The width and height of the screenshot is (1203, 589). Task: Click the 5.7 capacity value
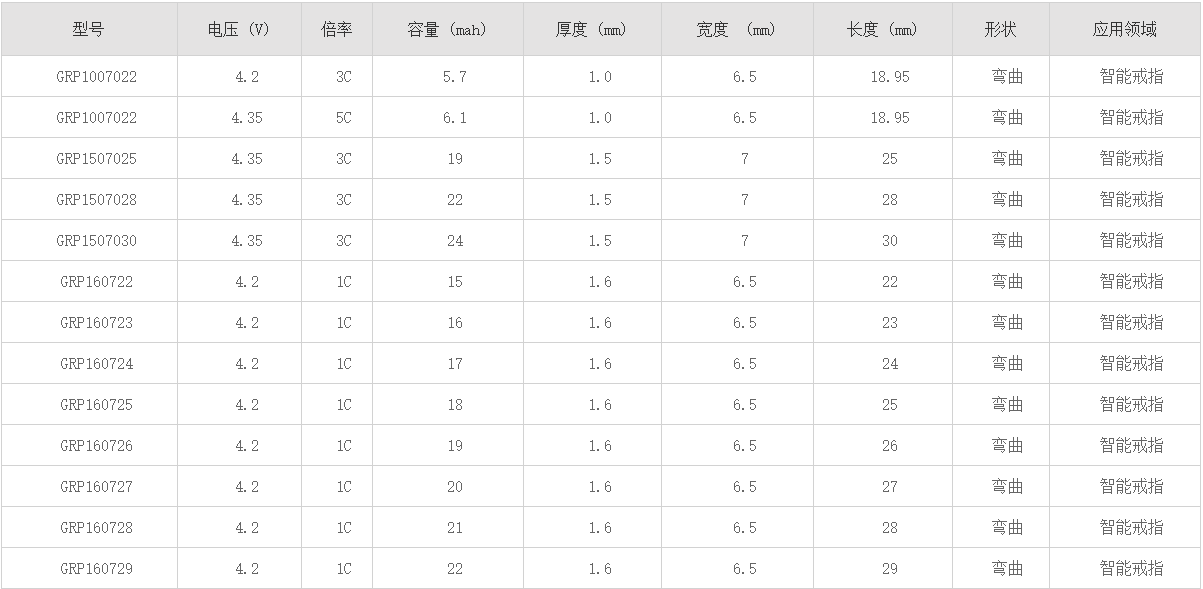tap(455, 77)
